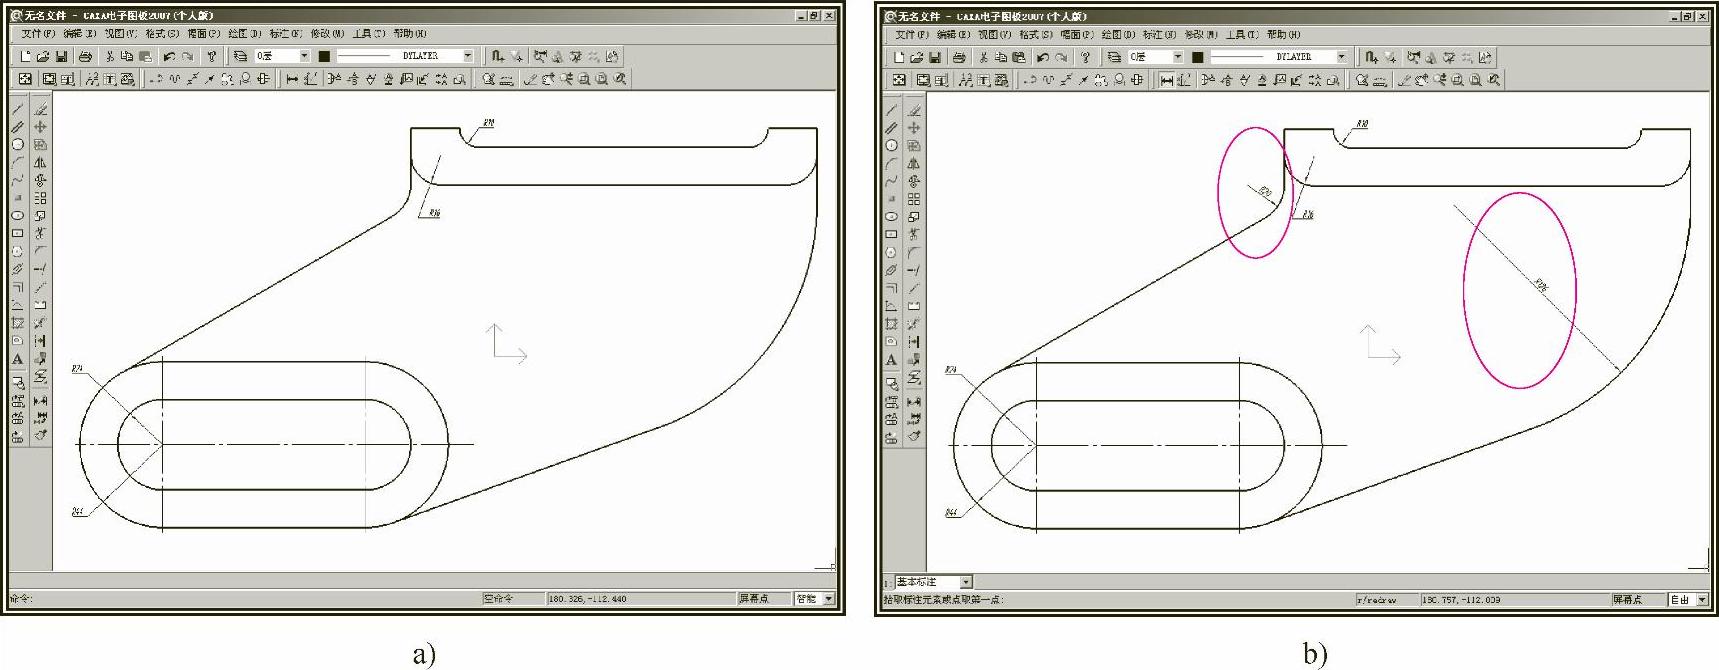
Task: Open the BYLAYER linetype dropdown in window b
Action: click(1341, 58)
